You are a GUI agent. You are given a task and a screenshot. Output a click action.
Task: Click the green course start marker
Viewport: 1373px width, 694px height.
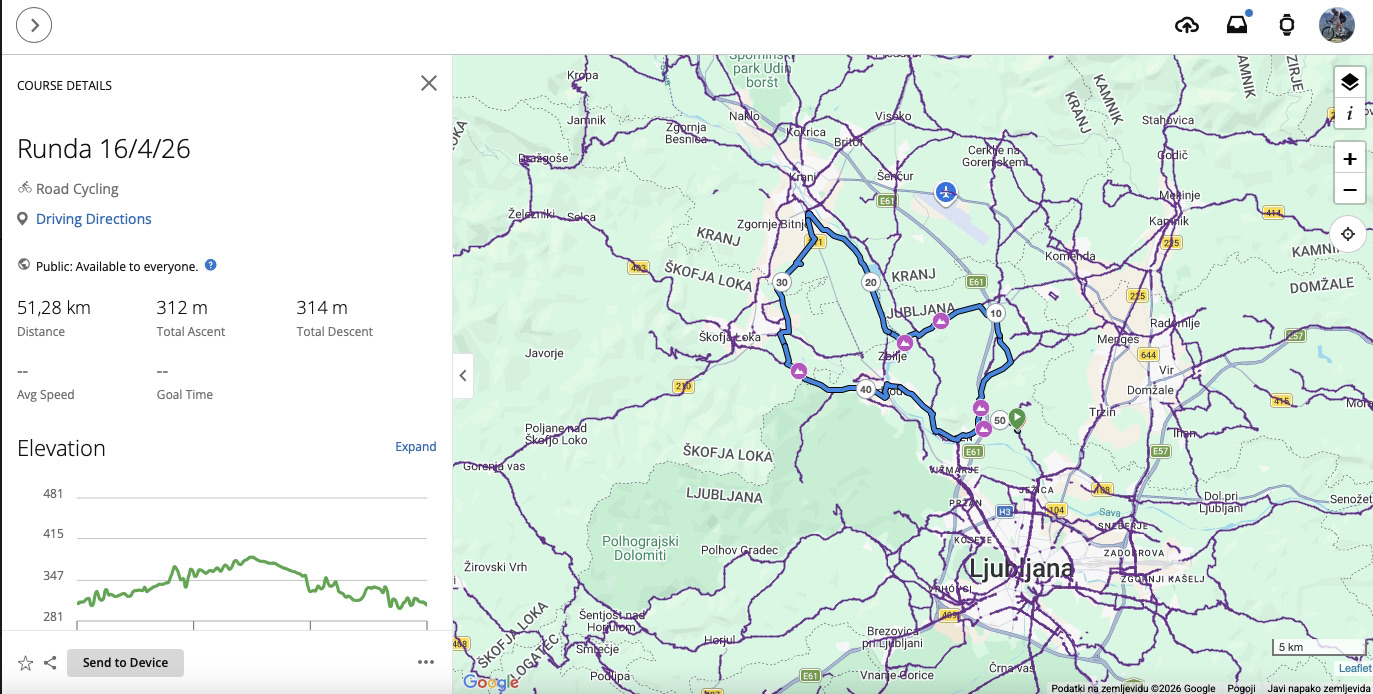coord(1017,418)
